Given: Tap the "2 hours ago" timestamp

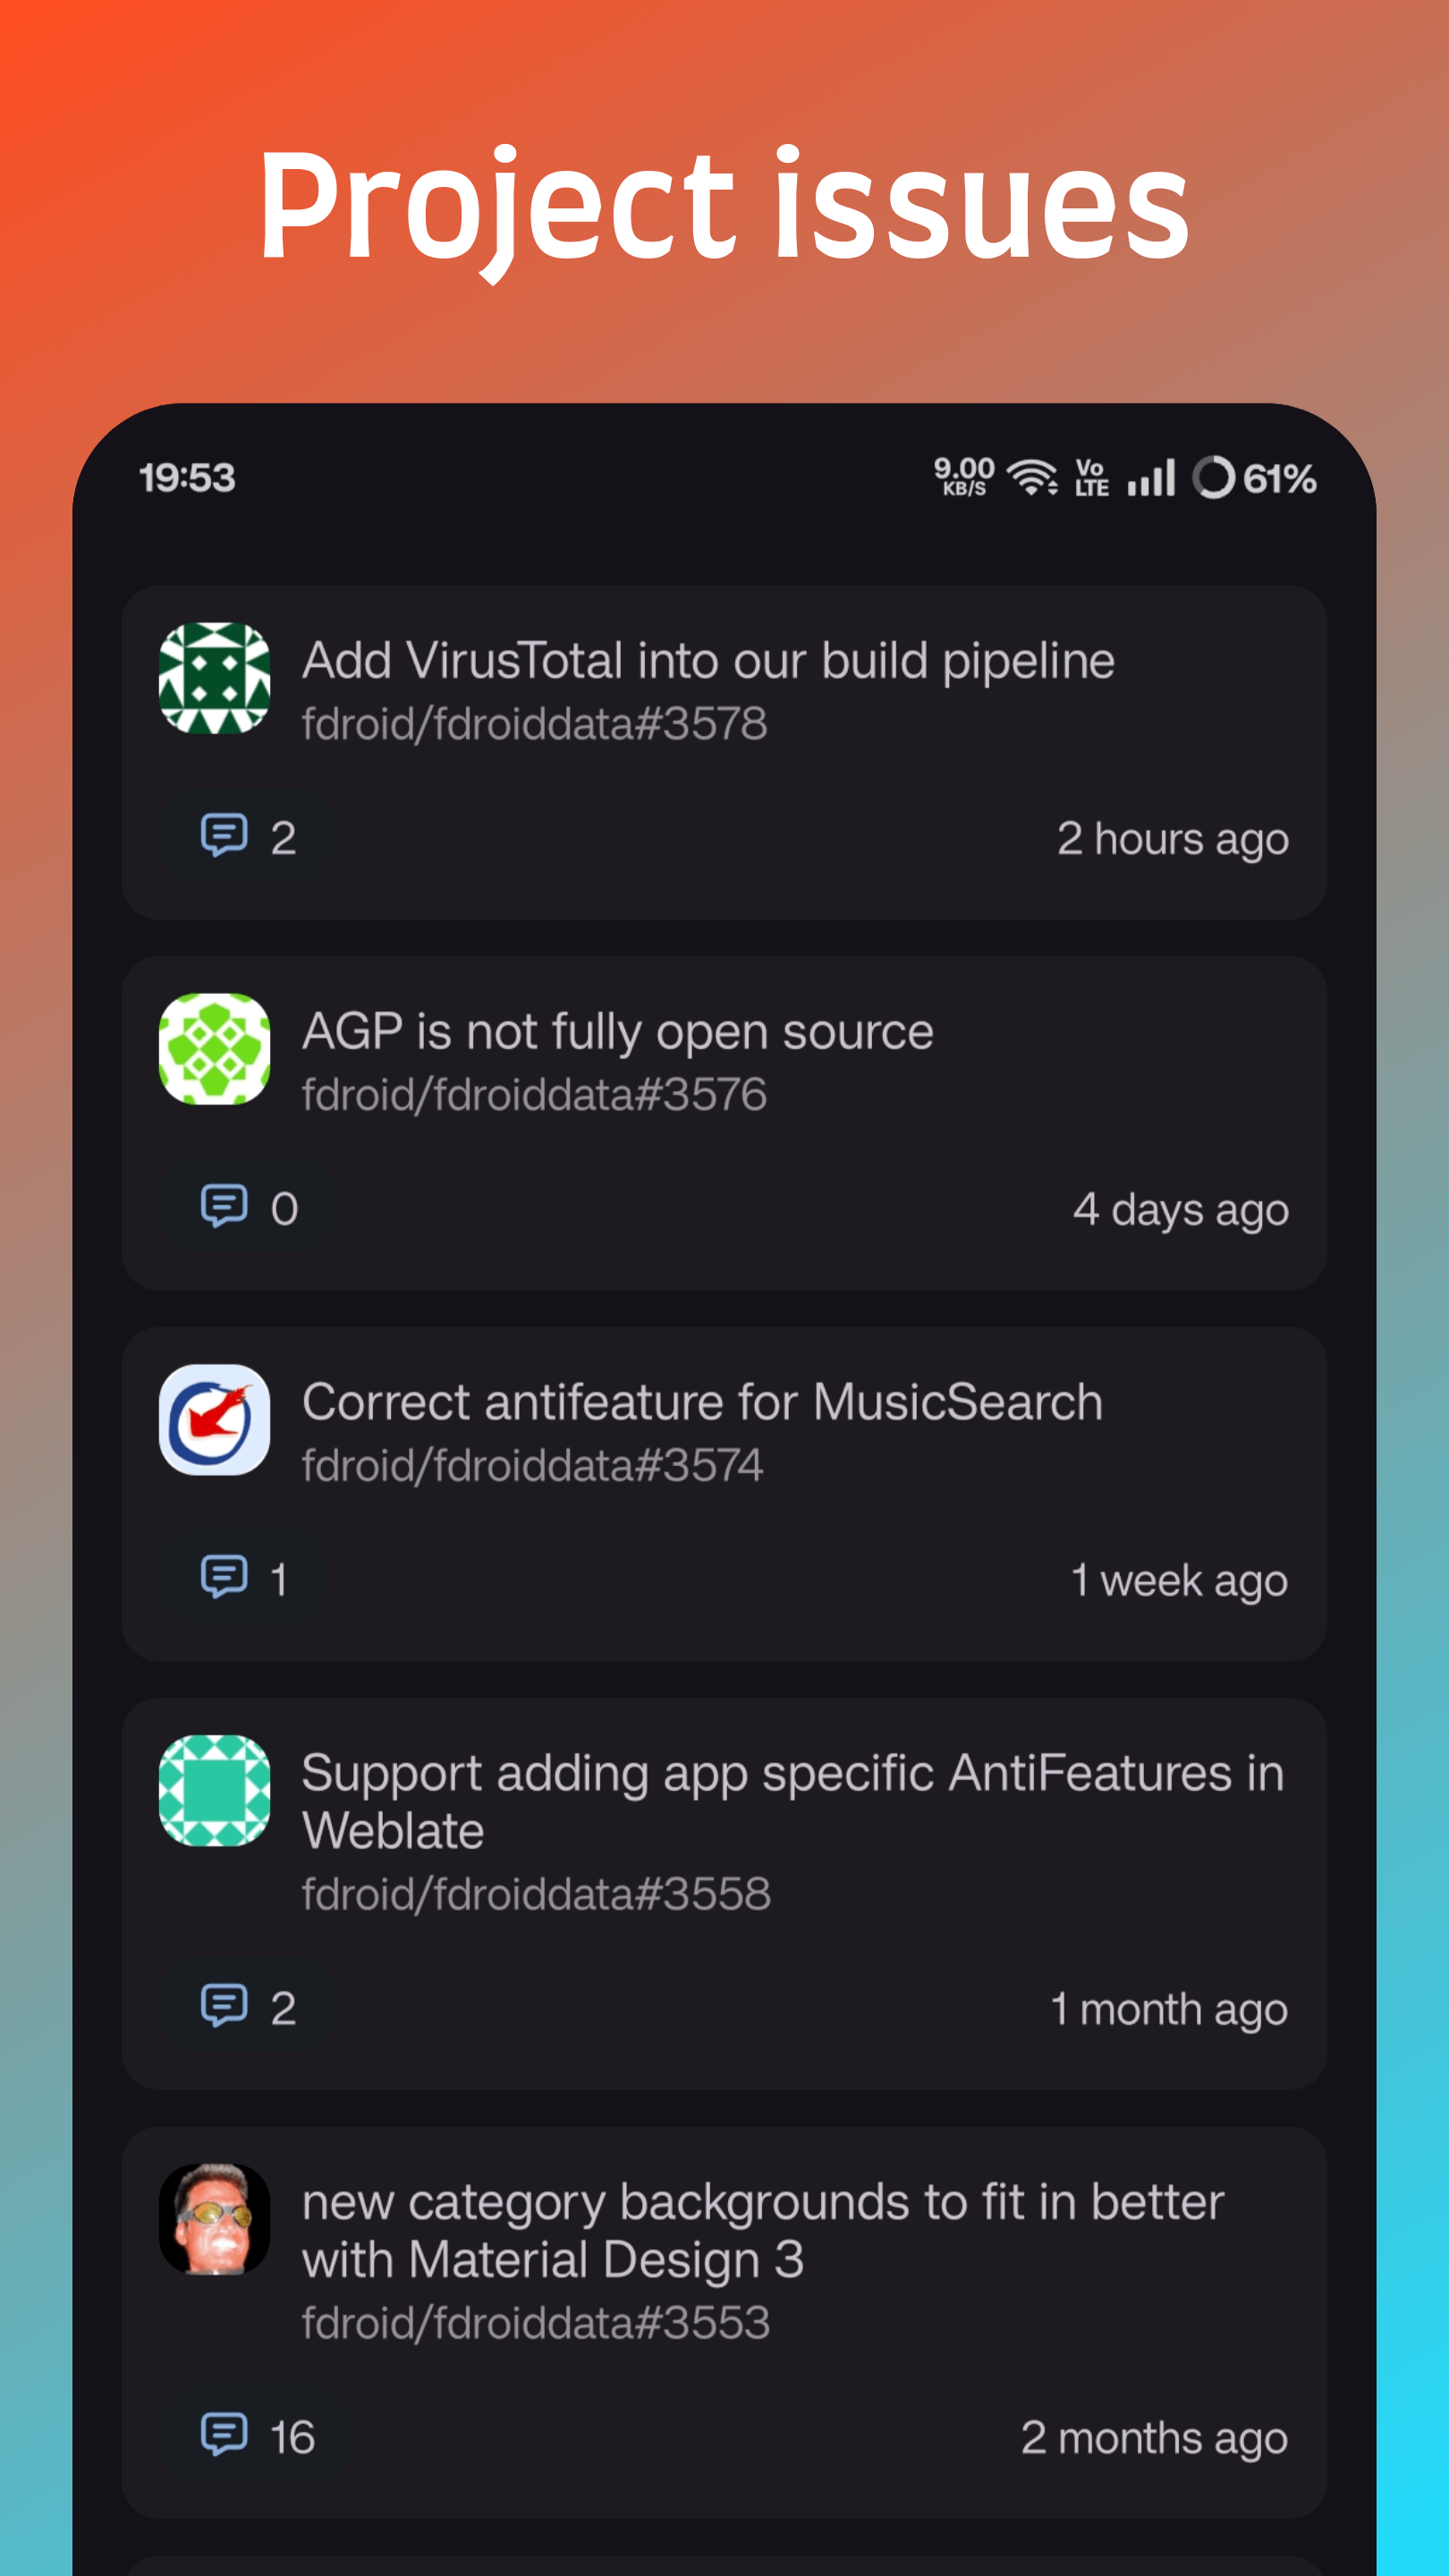Looking at the screenshot, I should point(1172,839).
